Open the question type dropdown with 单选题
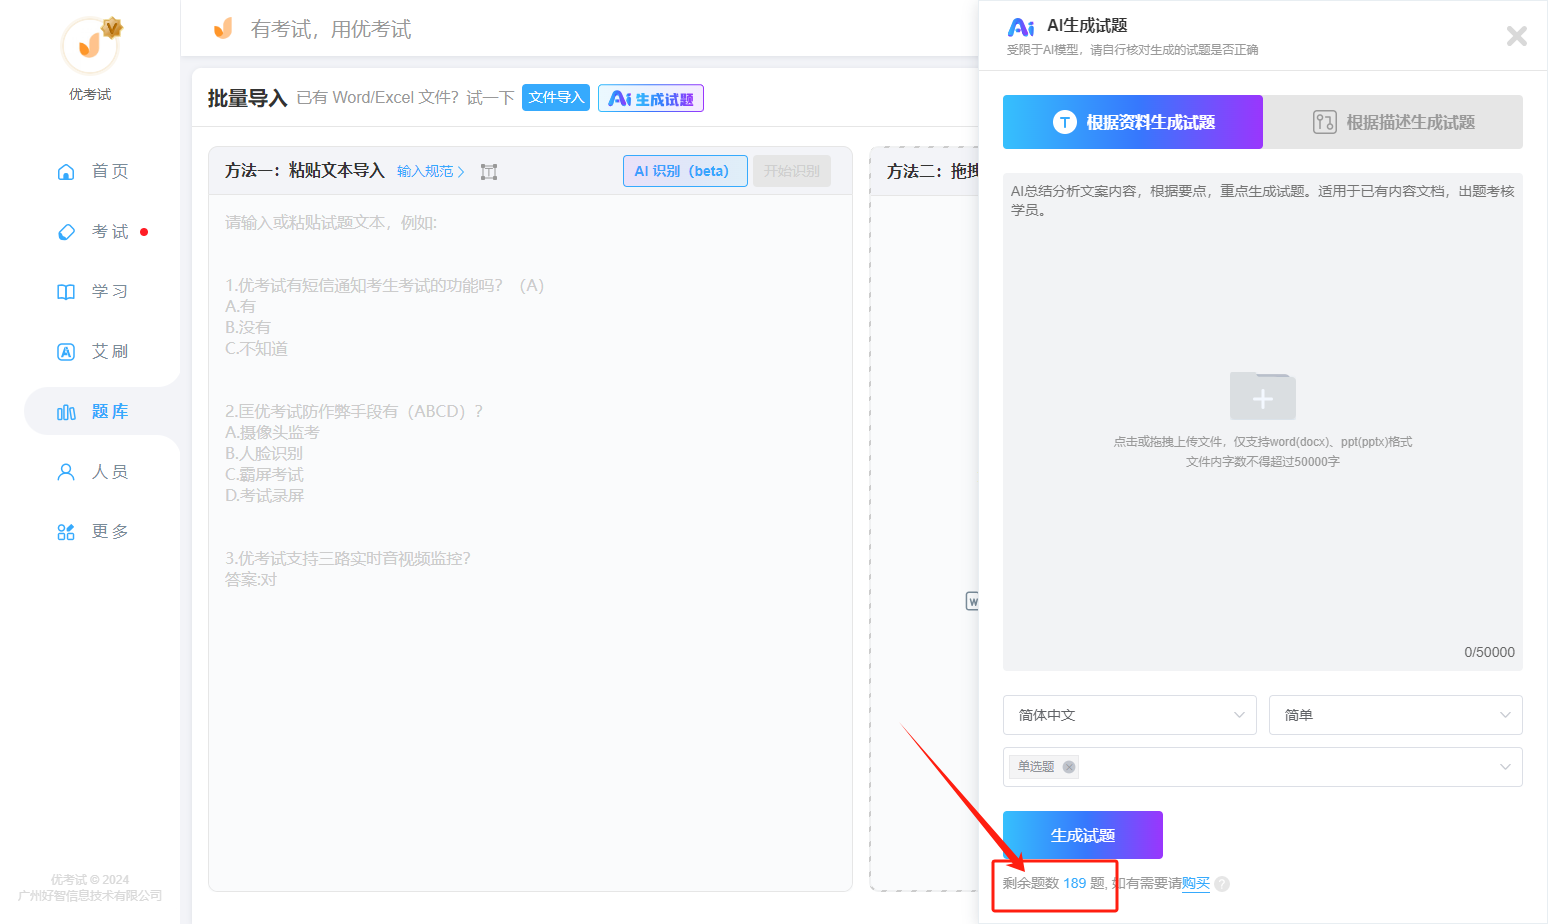 click(x=1263, y=767)
